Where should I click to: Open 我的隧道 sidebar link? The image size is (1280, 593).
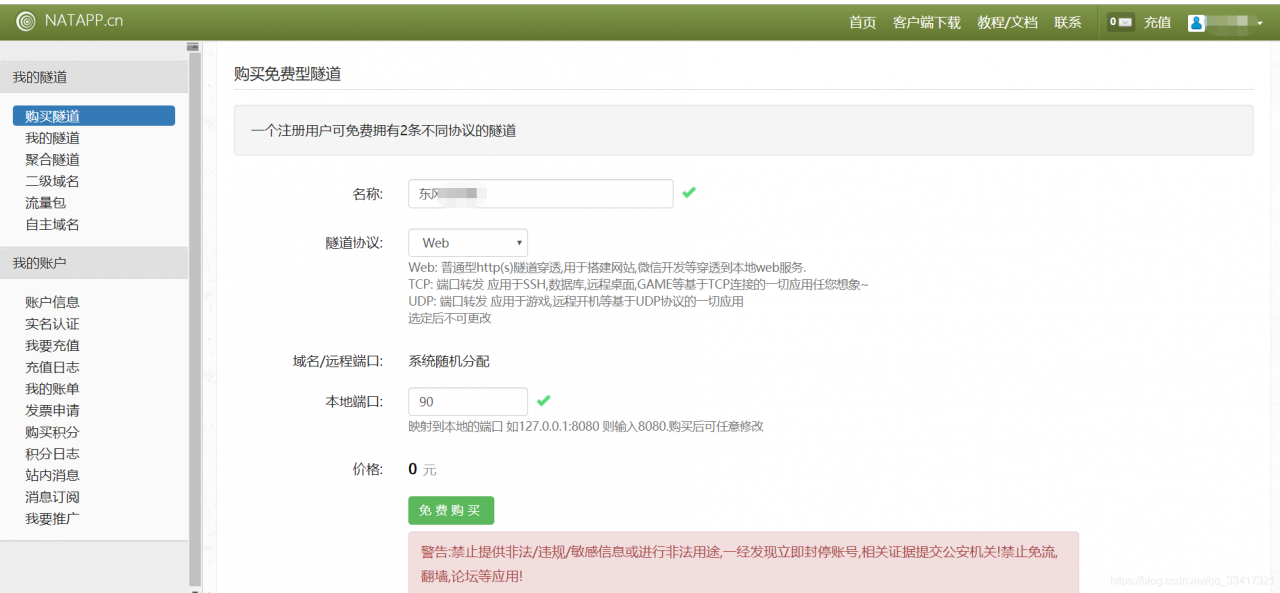coord(52,138)
